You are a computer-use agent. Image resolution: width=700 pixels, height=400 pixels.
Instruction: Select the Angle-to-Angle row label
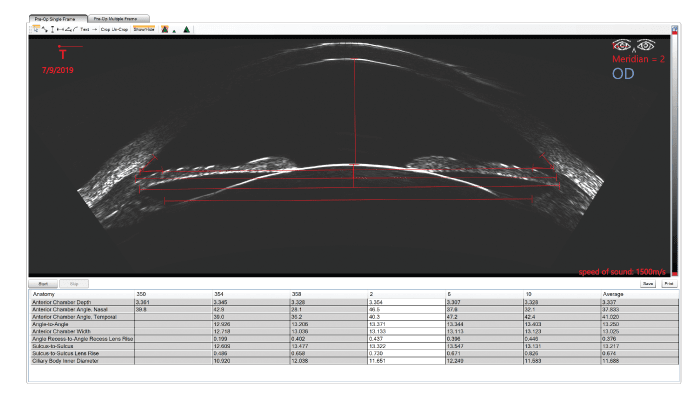(x=50, y=324)
